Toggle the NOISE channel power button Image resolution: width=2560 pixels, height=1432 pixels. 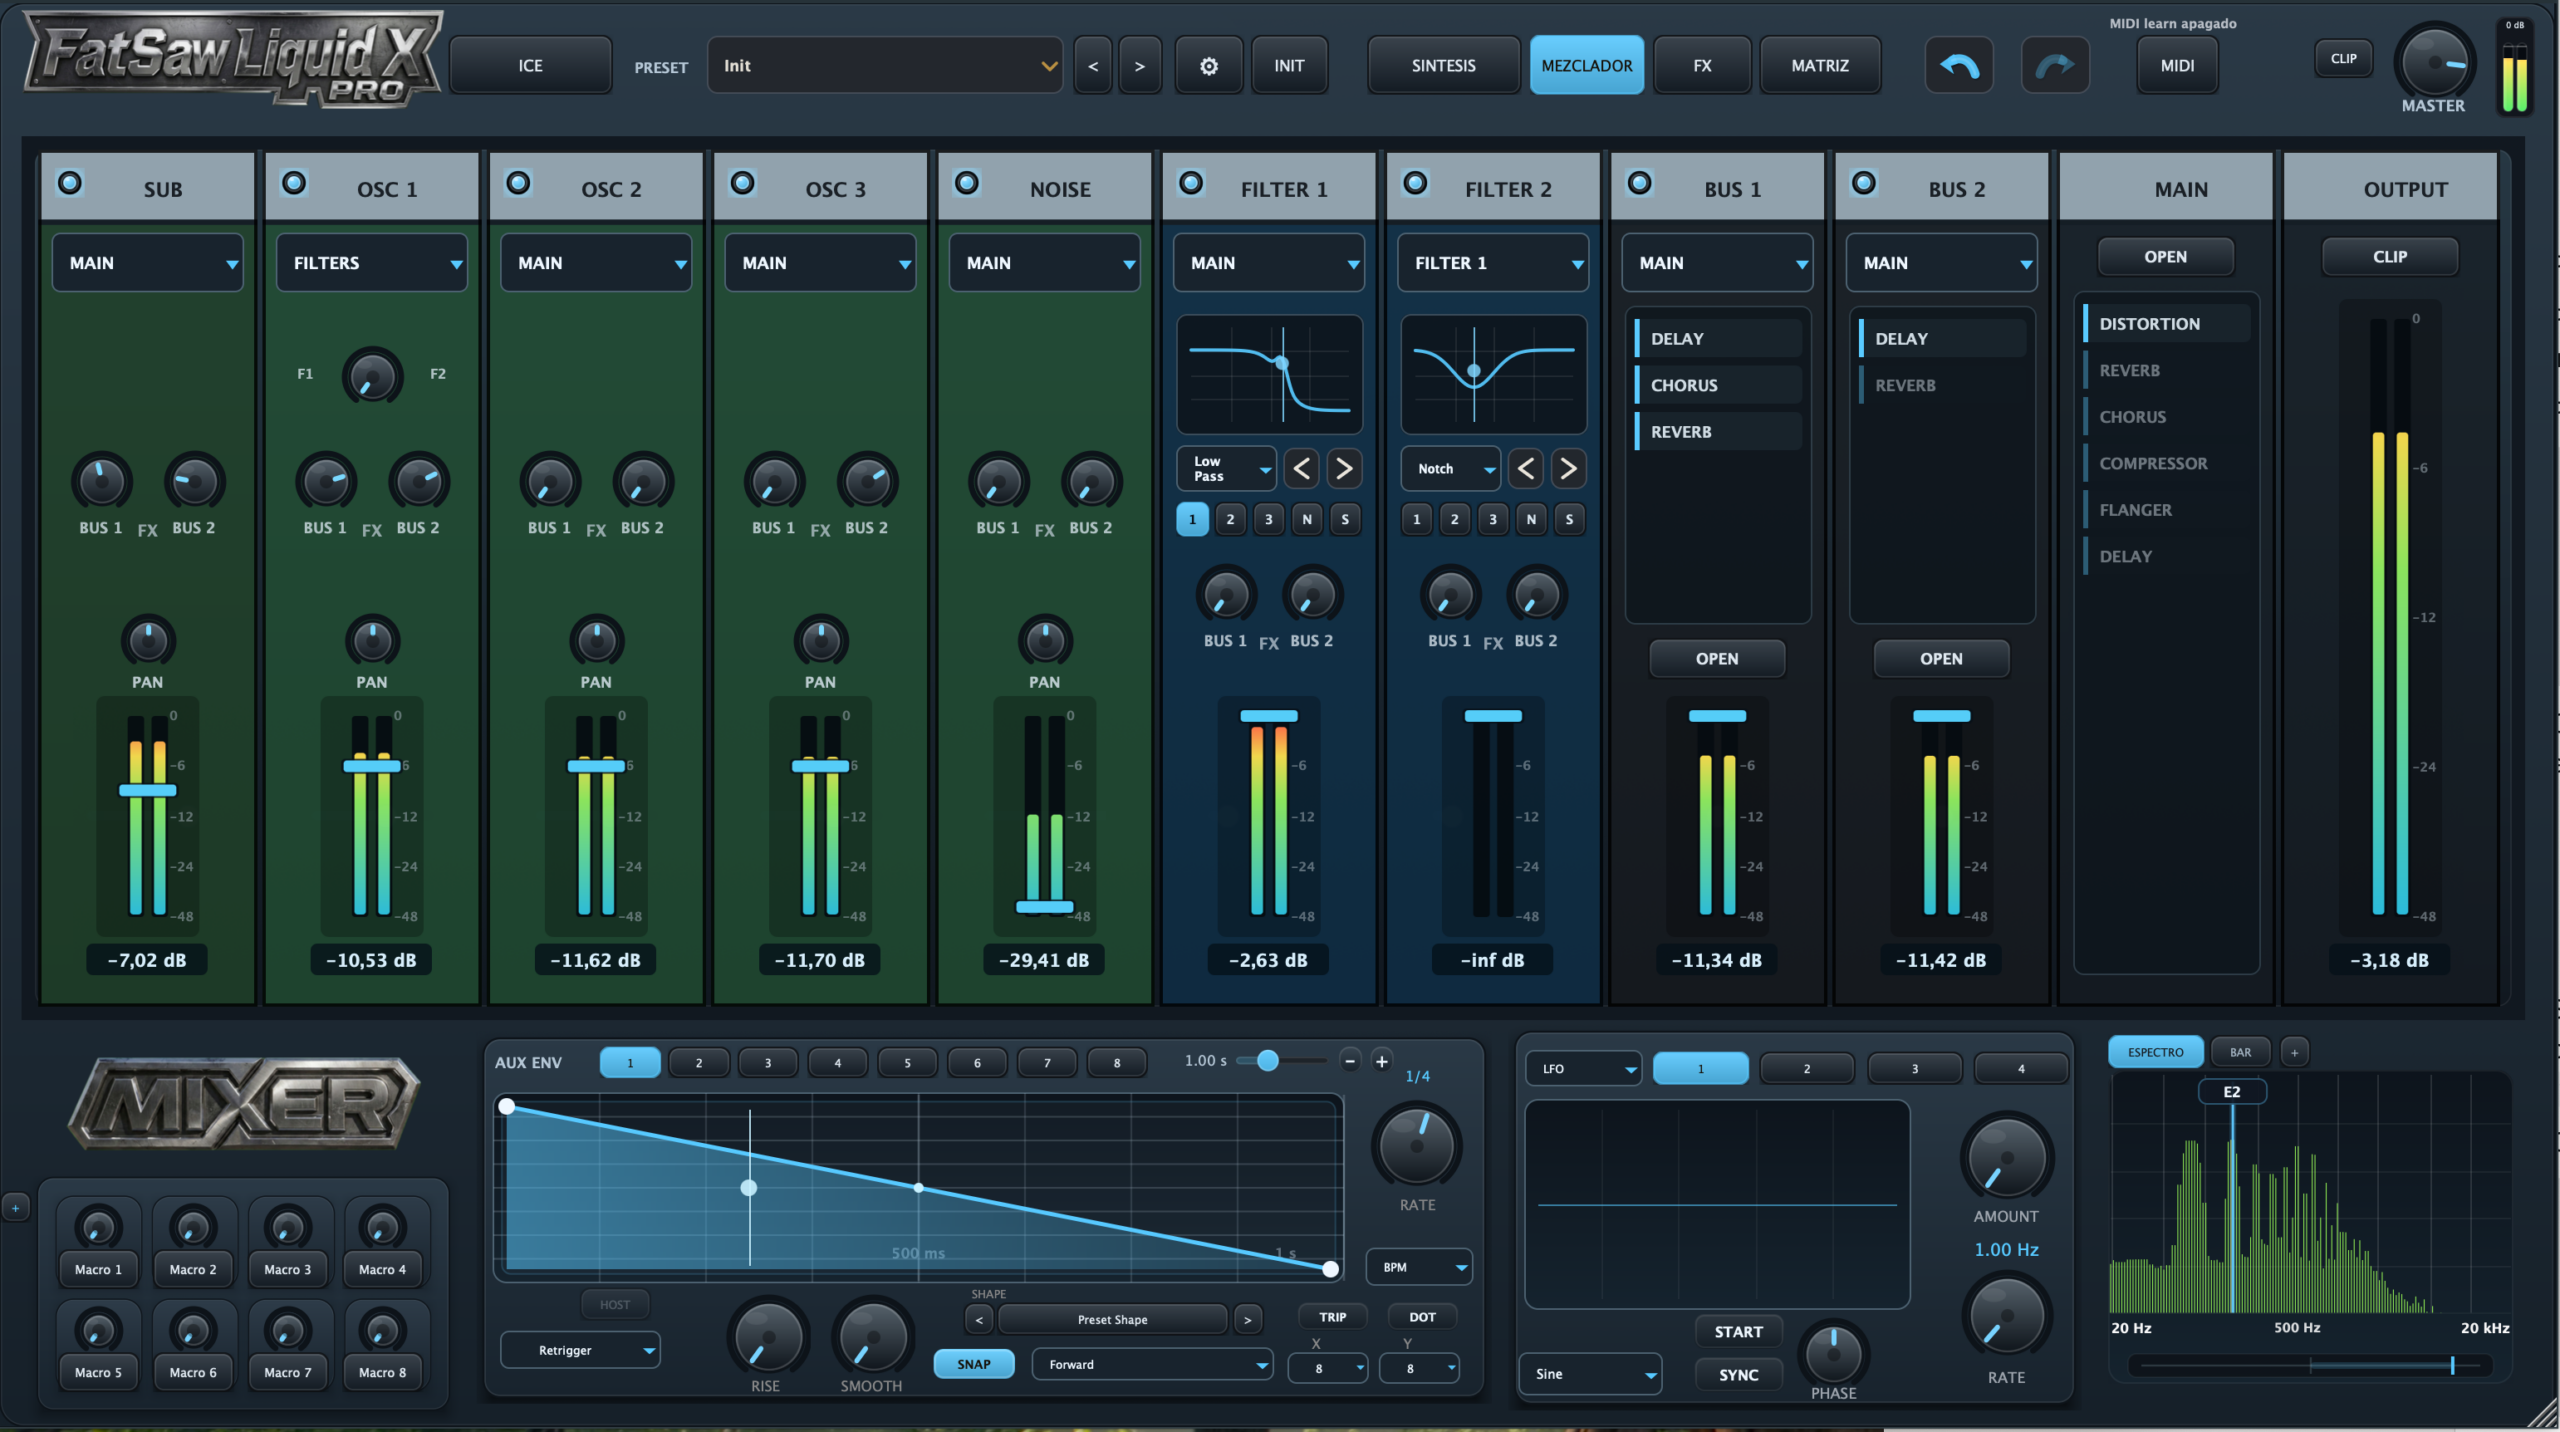point(966,183)
